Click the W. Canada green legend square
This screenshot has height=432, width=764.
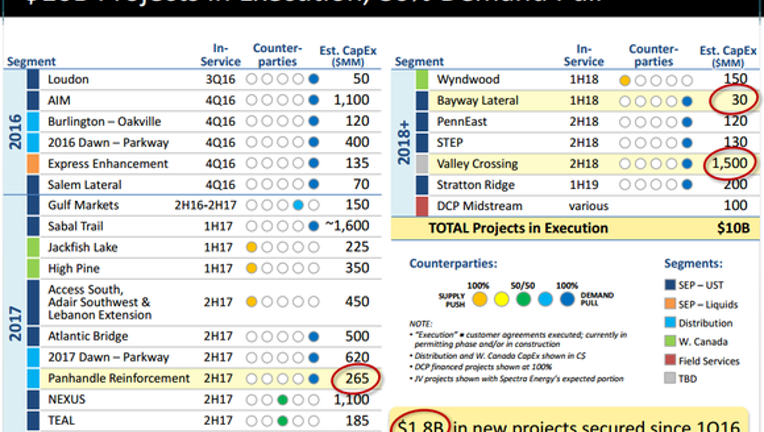pos(670,341)
